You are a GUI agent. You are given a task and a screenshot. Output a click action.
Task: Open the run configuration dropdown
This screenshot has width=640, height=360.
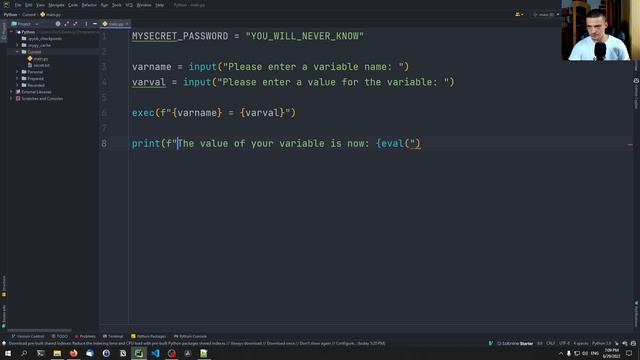coord(547,14)
